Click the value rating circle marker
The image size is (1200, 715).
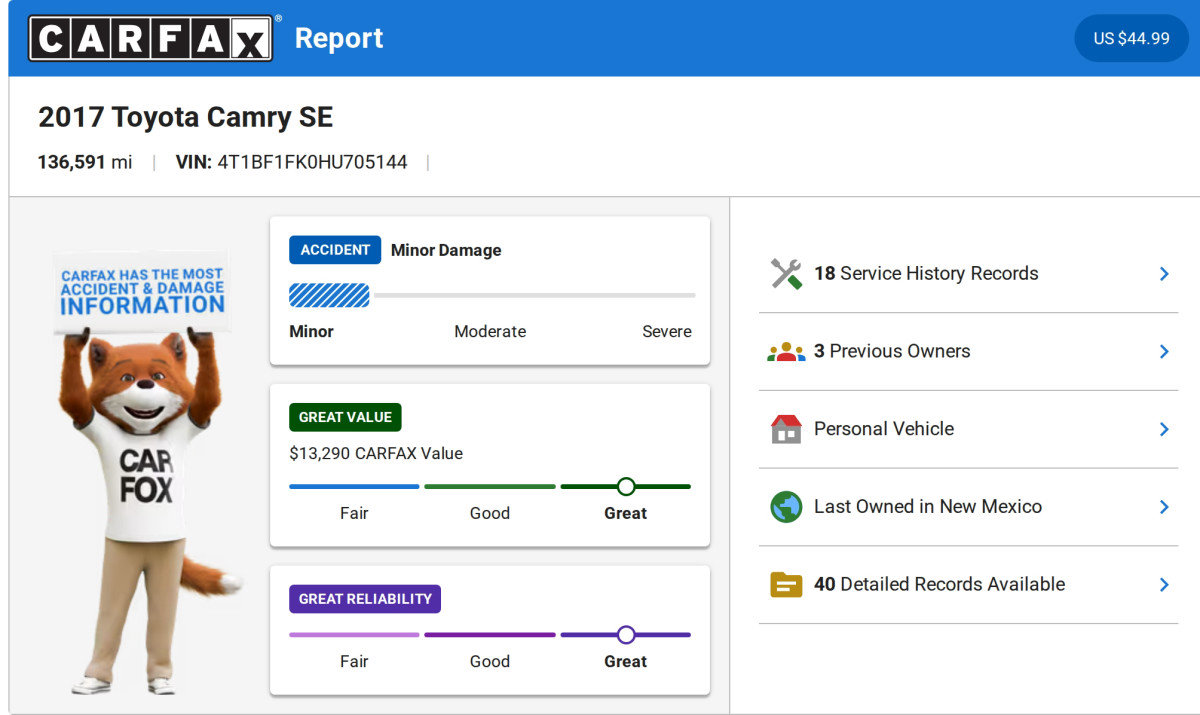[x=626, y=487]
